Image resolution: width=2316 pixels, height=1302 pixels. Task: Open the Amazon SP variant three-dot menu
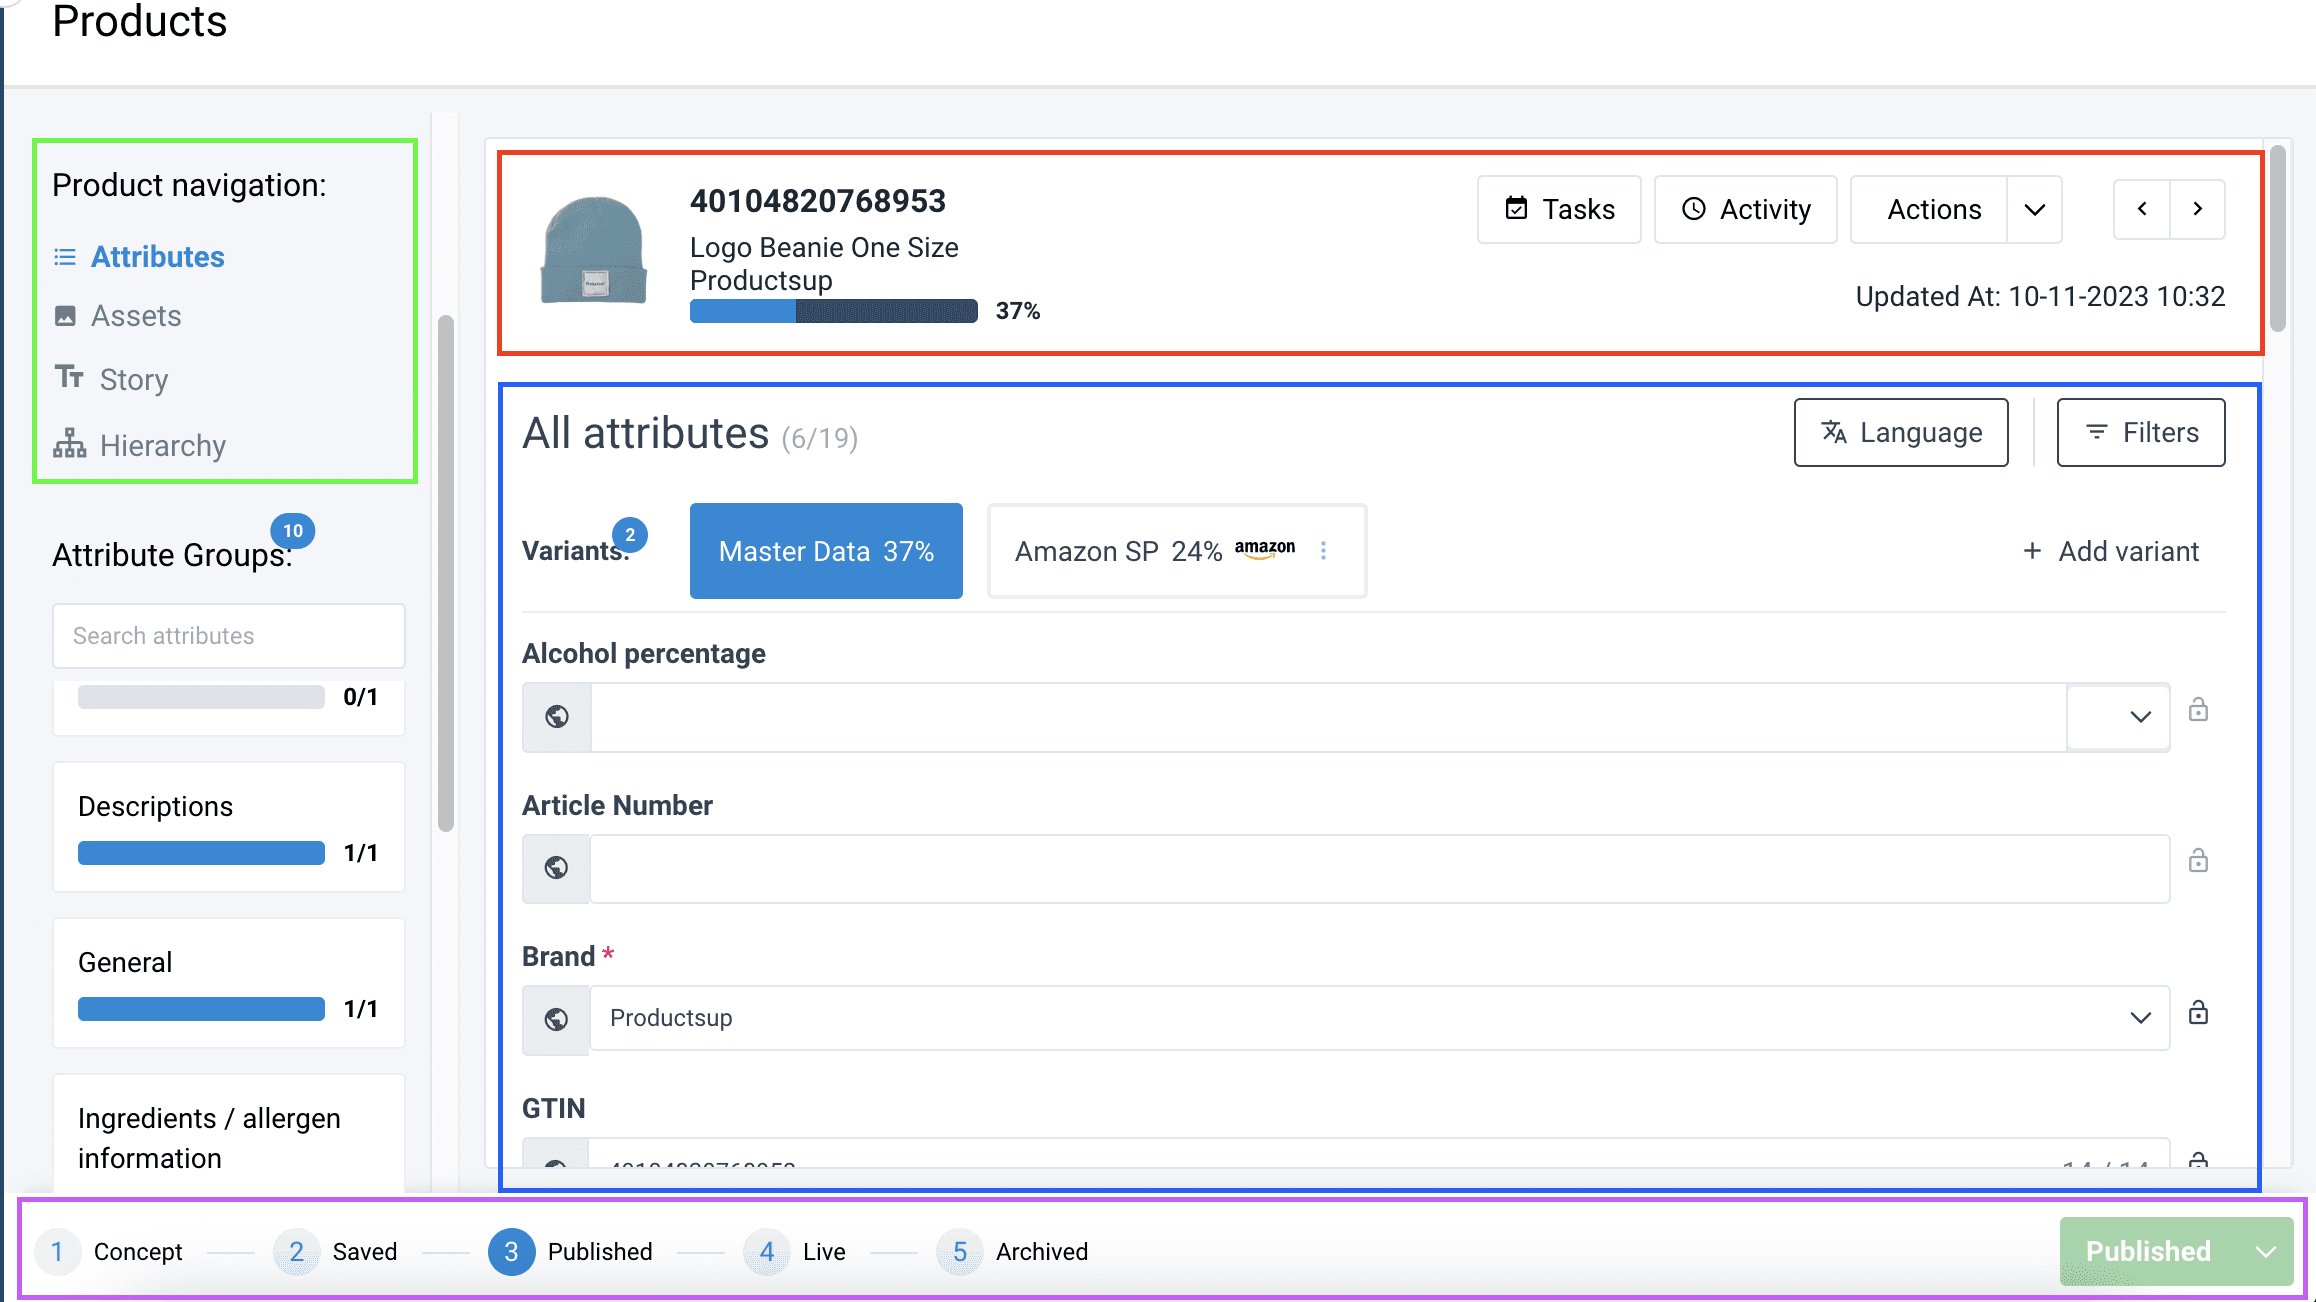1323,551
